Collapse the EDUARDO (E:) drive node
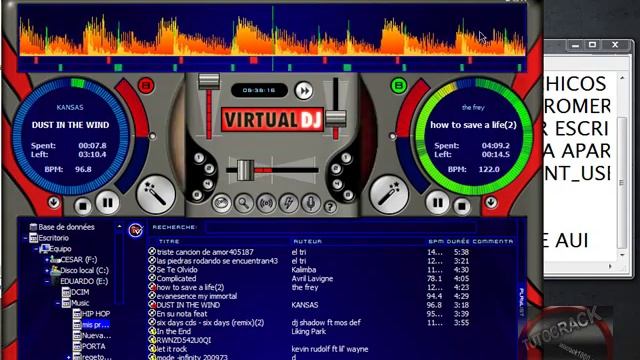Image resolution: width=640 pixels, height=360 pixels. pos(47,281)
